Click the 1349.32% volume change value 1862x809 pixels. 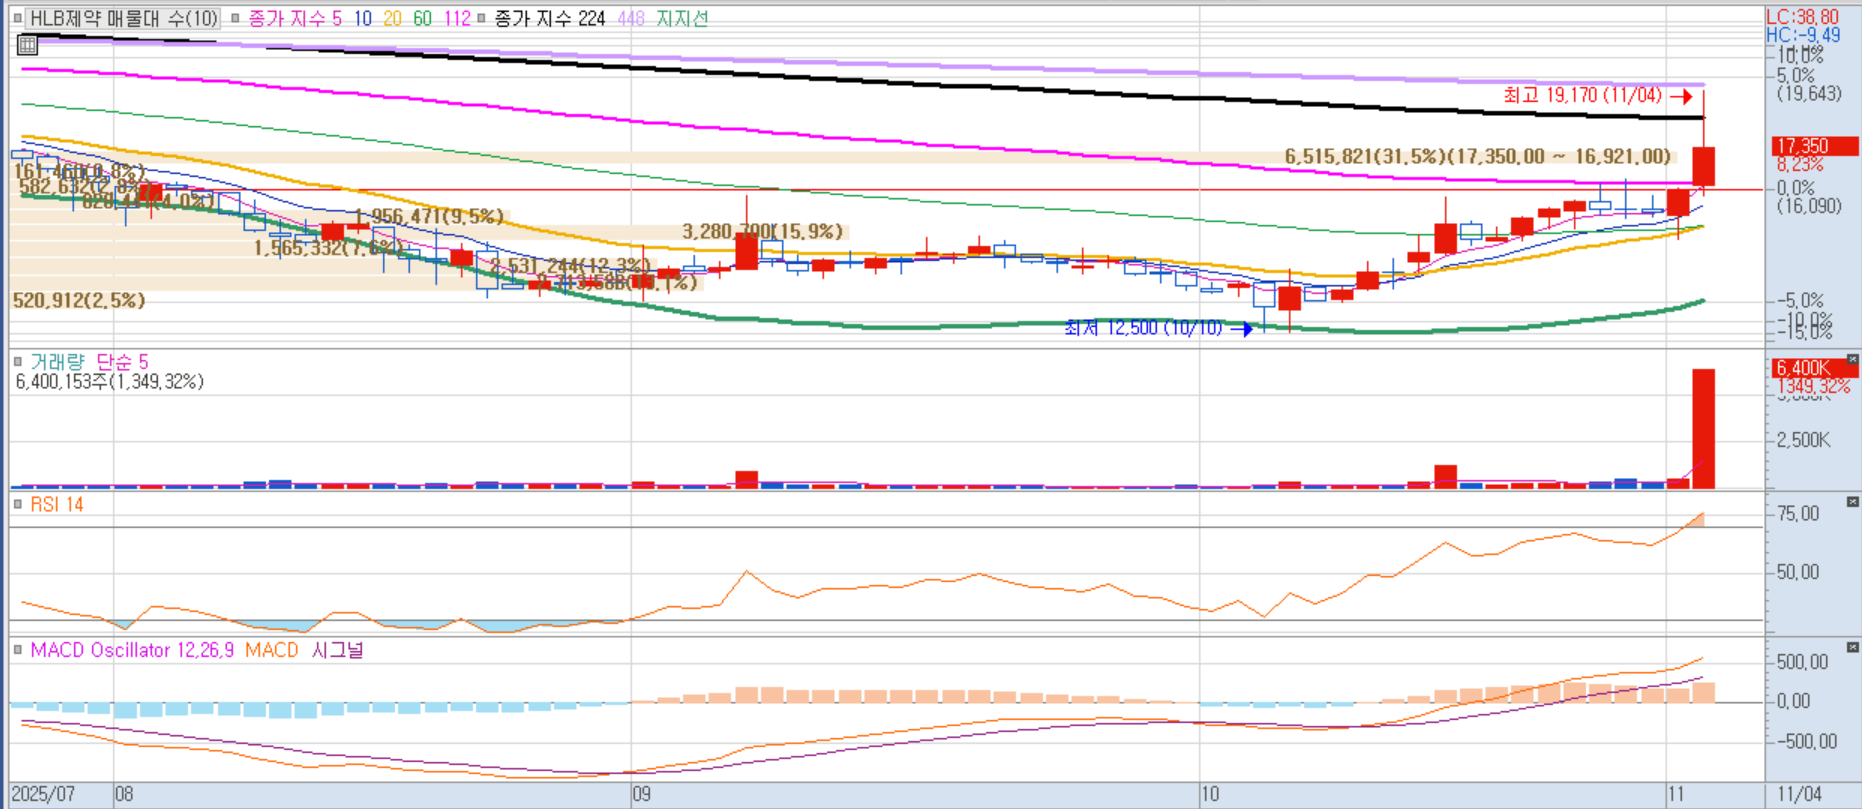(1813, 386)
